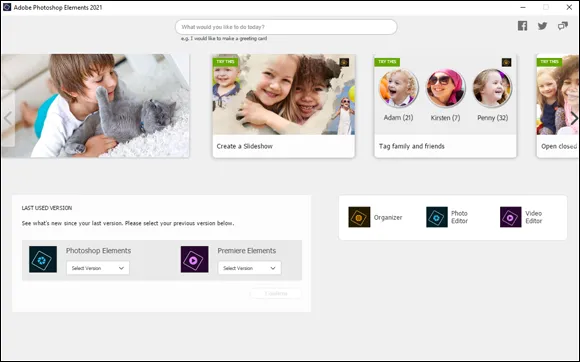The height and width of the screenshot is (362, 580).
Task: Click the greyed Confirm button
Action: pyautogui.click(x=276, y=294)
